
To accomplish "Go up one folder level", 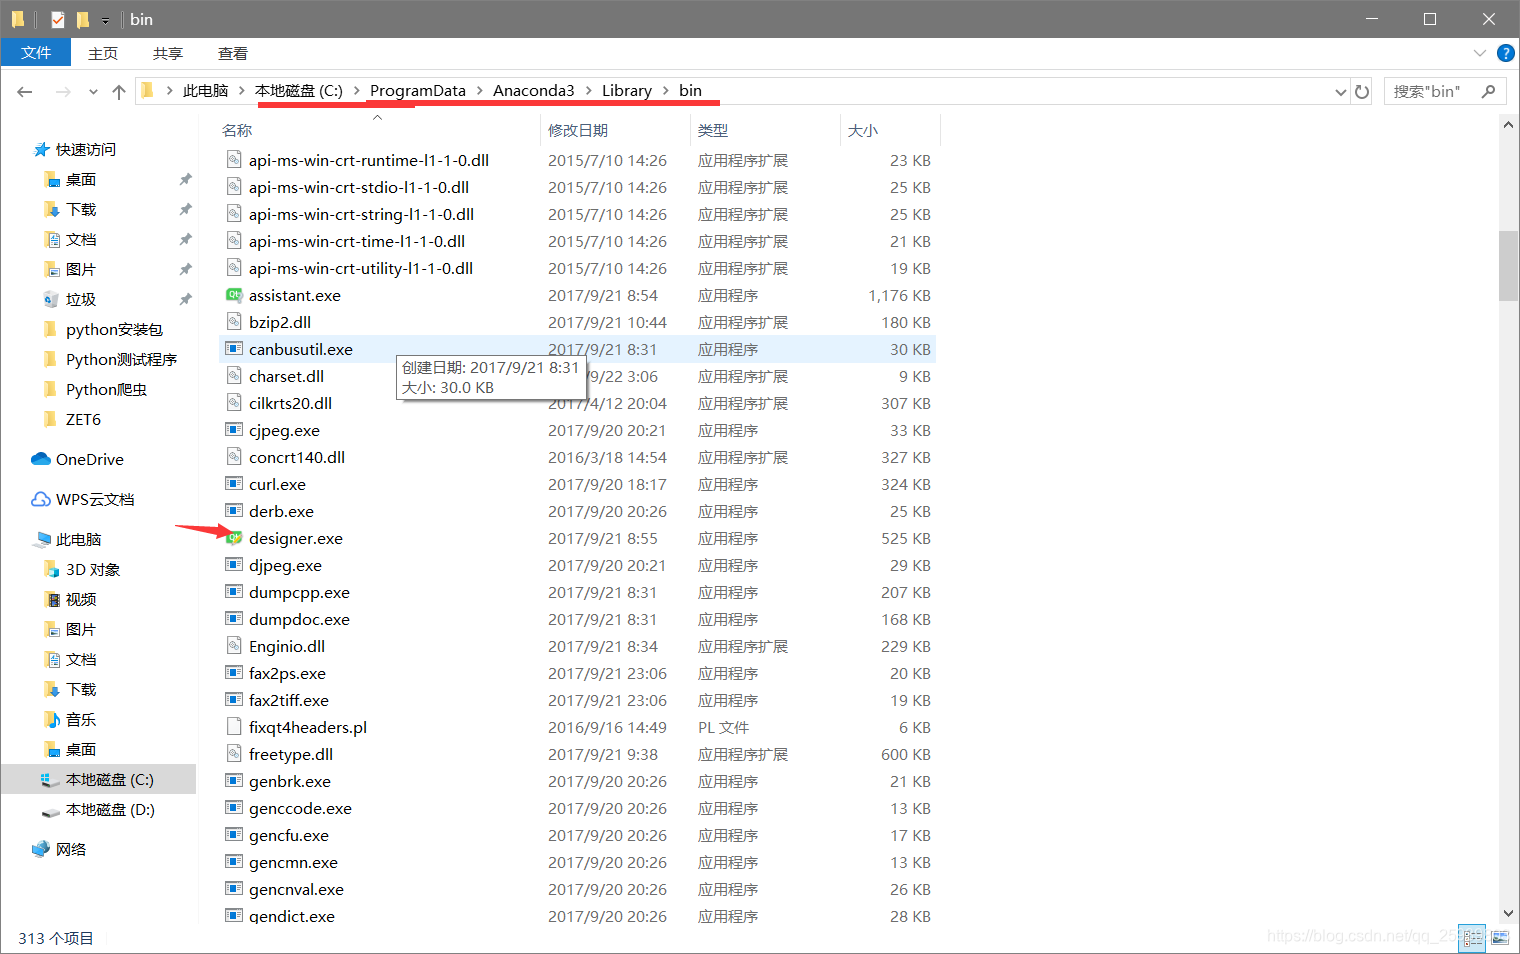I will tap(119, 92).
